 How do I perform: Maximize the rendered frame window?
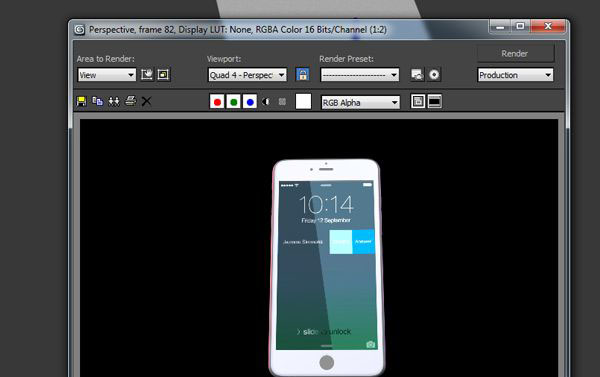pyautogui.click(x=520, y=27)
